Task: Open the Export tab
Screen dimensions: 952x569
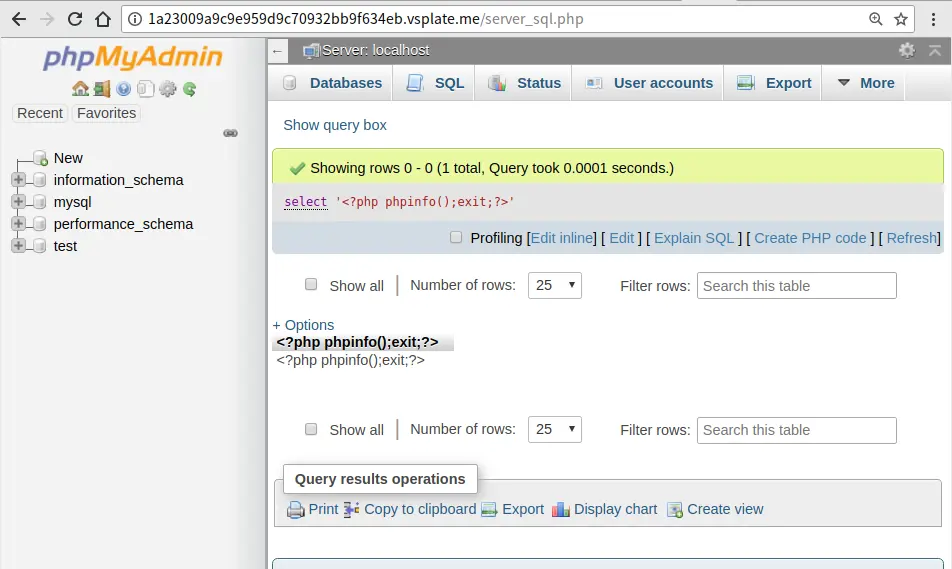Action: pyautogui.click(x=773, y=83)
